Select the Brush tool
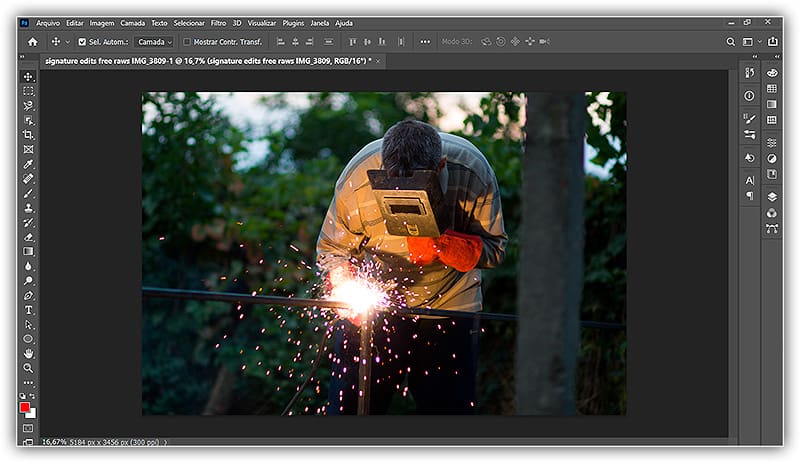The width and height of the screenshot is (800, 463). [28, 193]
